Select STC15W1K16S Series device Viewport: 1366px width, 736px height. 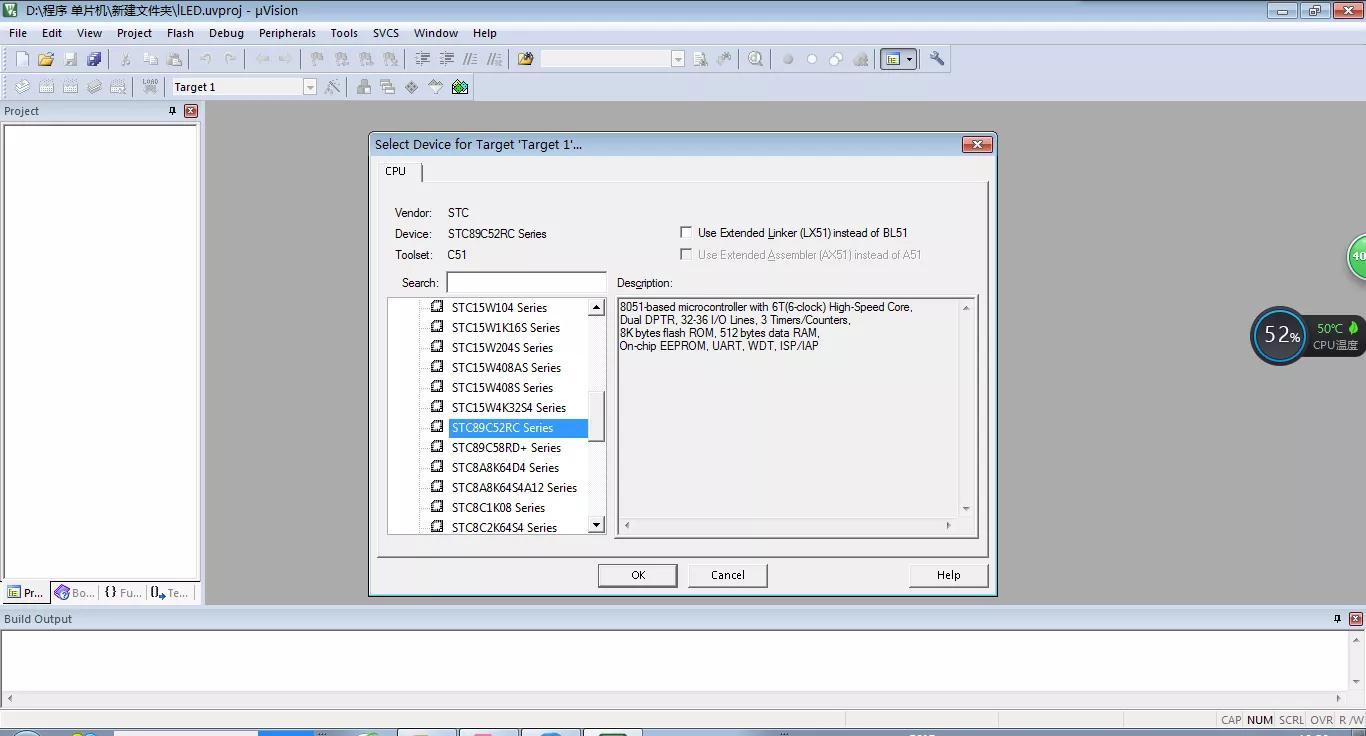click(505, 328)
